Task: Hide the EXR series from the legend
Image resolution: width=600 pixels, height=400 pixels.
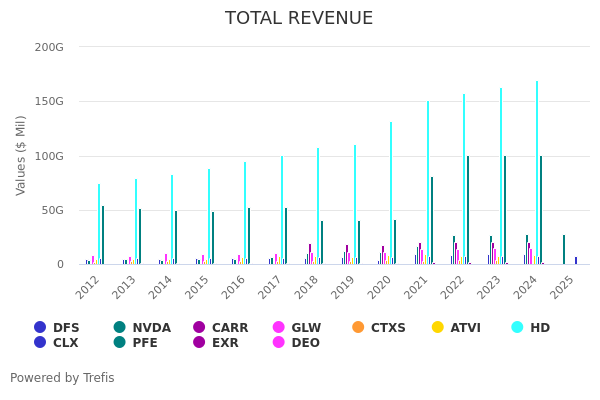Action: point(217,343)
